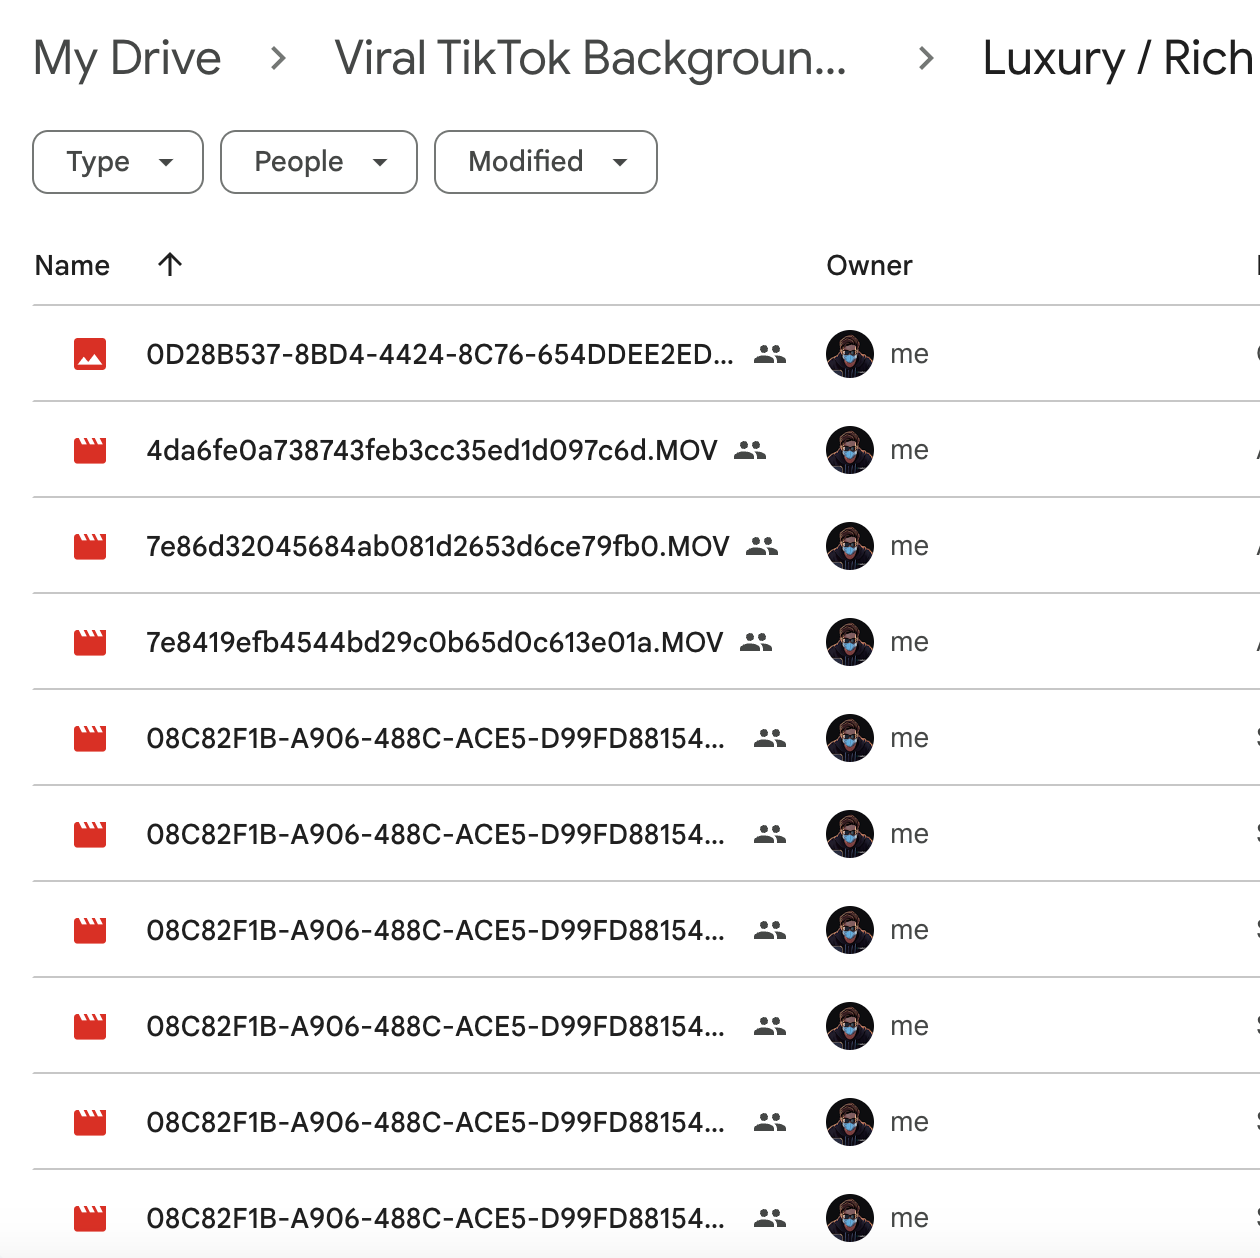The width and height of the screenshot is (1260, 1258).
Task: Select the file 7e86d32045684ab081d2653d6ce79fb0.MOV
Action: tap(437, 546)
